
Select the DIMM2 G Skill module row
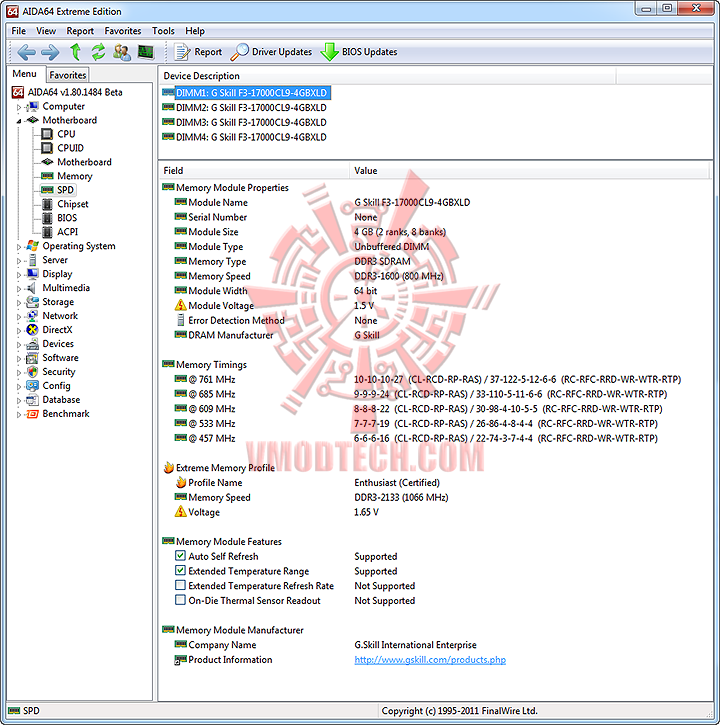pos(251,108)
